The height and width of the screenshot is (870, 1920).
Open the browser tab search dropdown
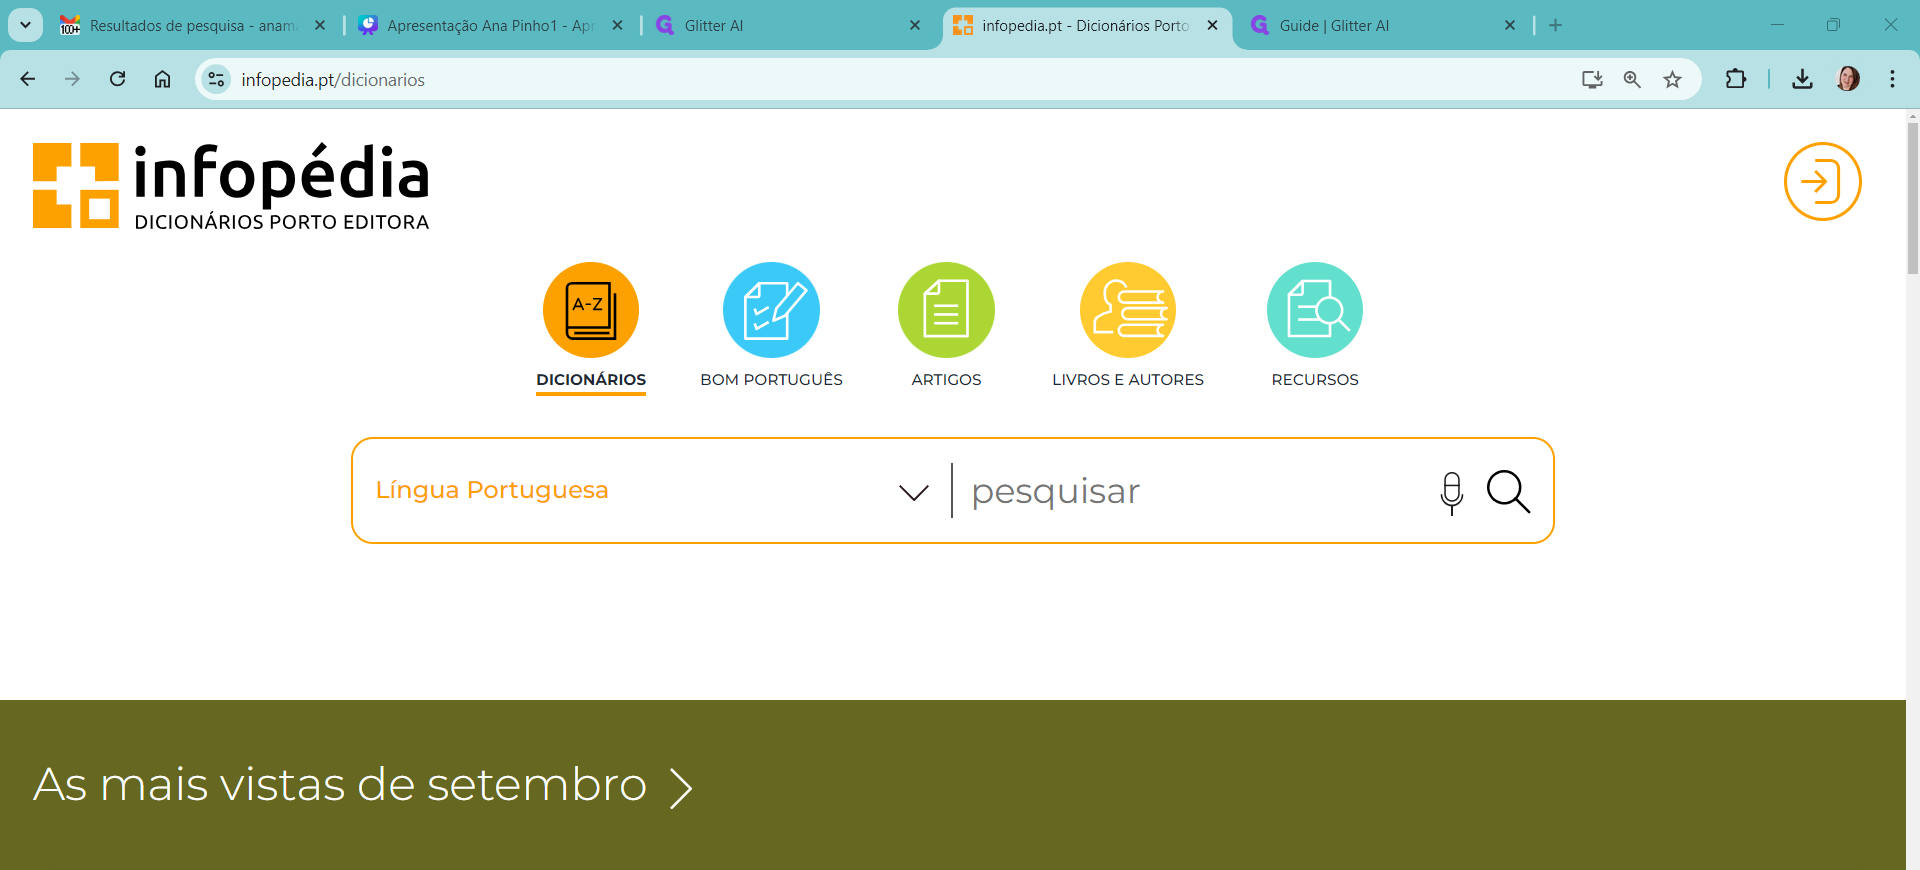pyautogui.click(x=25, y=25)
